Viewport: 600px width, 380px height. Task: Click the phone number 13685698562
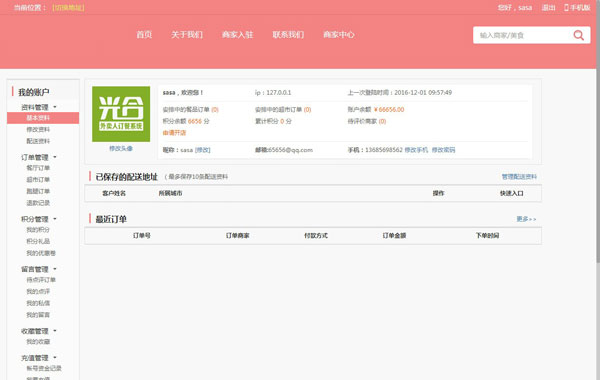click(x=384, y=150)
